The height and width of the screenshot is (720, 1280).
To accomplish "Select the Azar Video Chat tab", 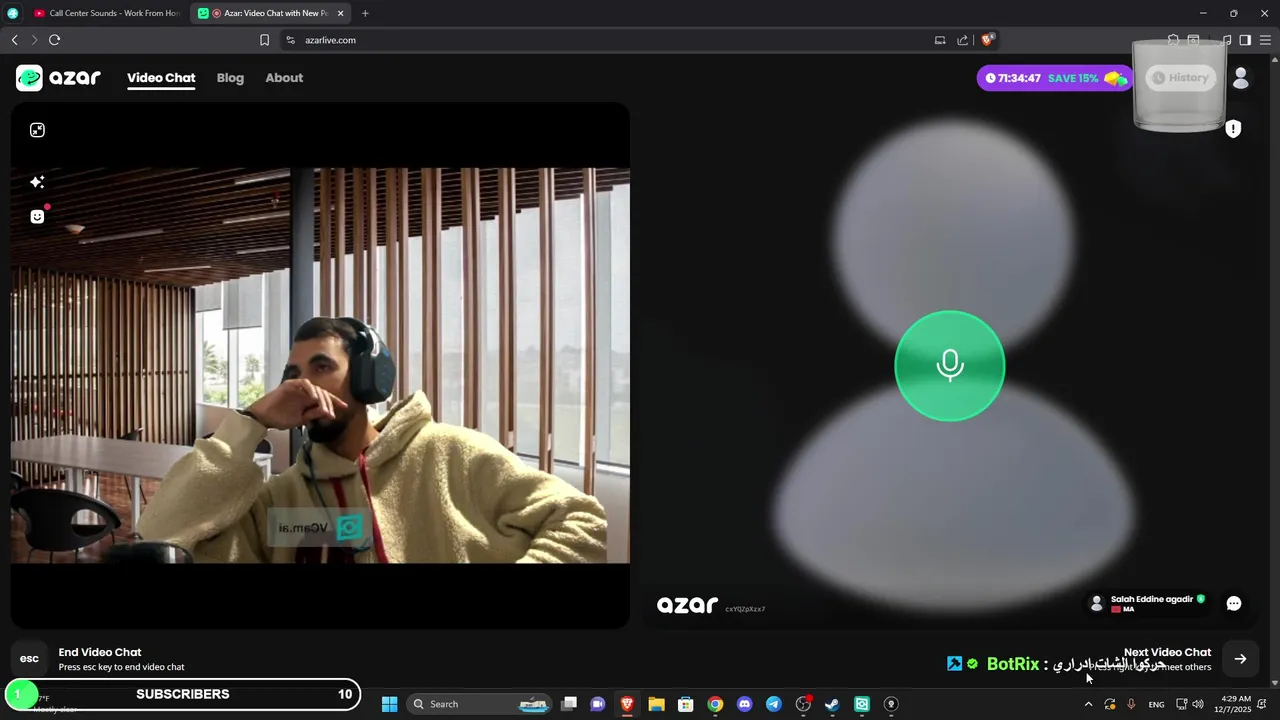I will (270, 13).
